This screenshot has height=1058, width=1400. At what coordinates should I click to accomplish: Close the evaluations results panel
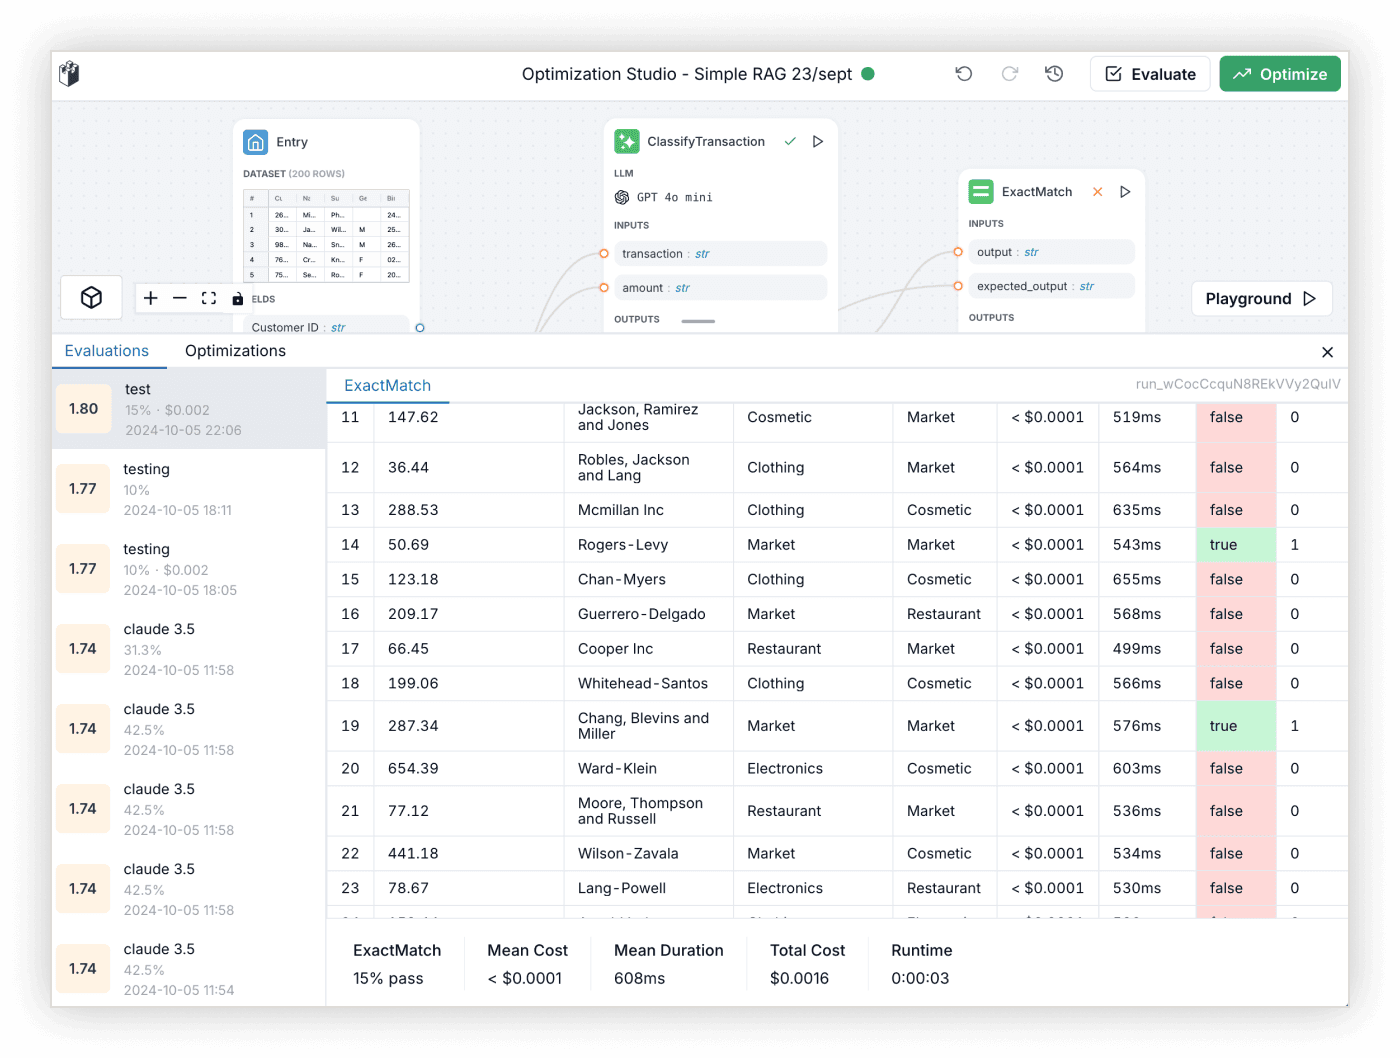coord(1327,352)
